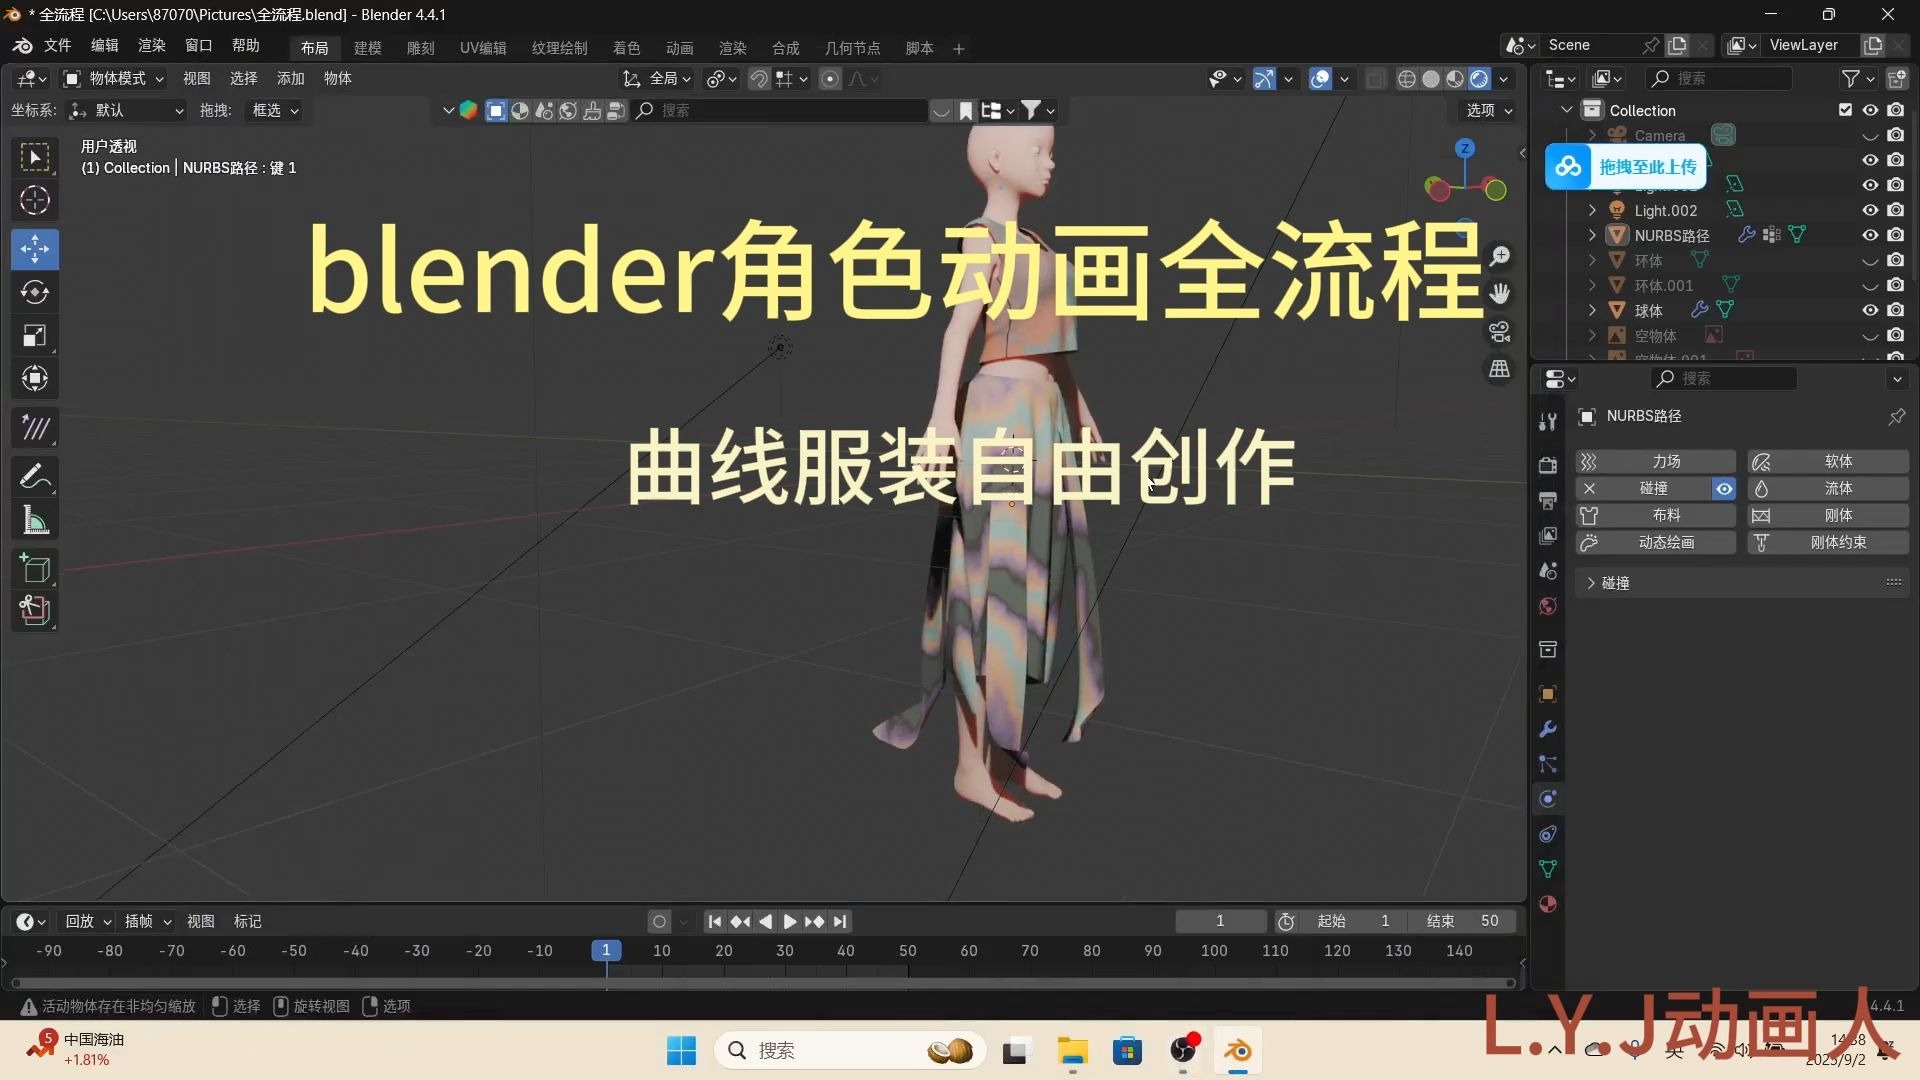
Task: Toggle snapping magnet in header
Action: click(x=760, y=79)
